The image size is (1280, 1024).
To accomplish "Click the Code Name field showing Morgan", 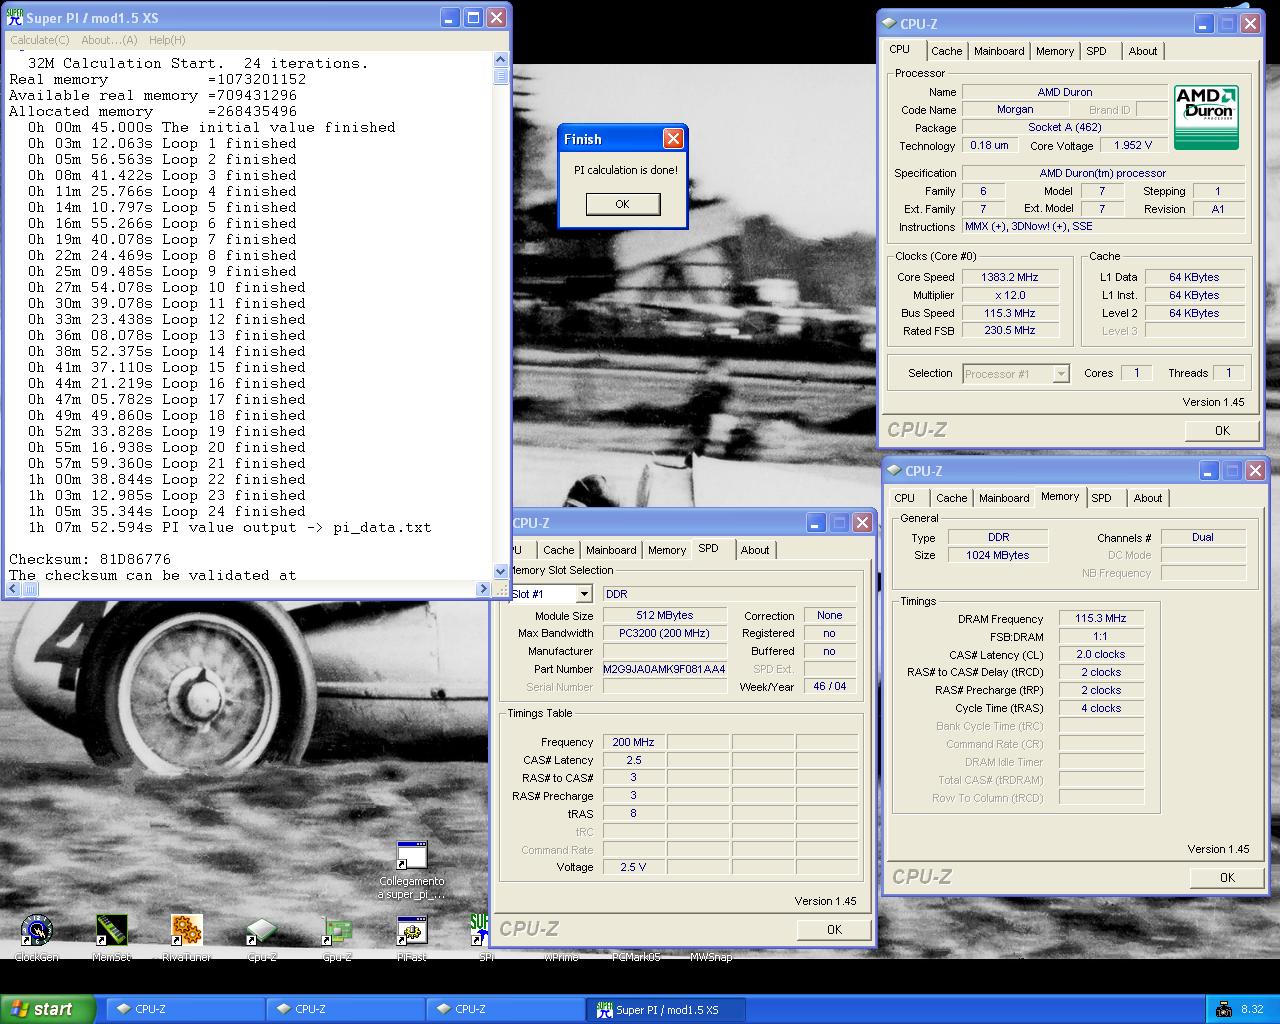I will (1015, 110).
